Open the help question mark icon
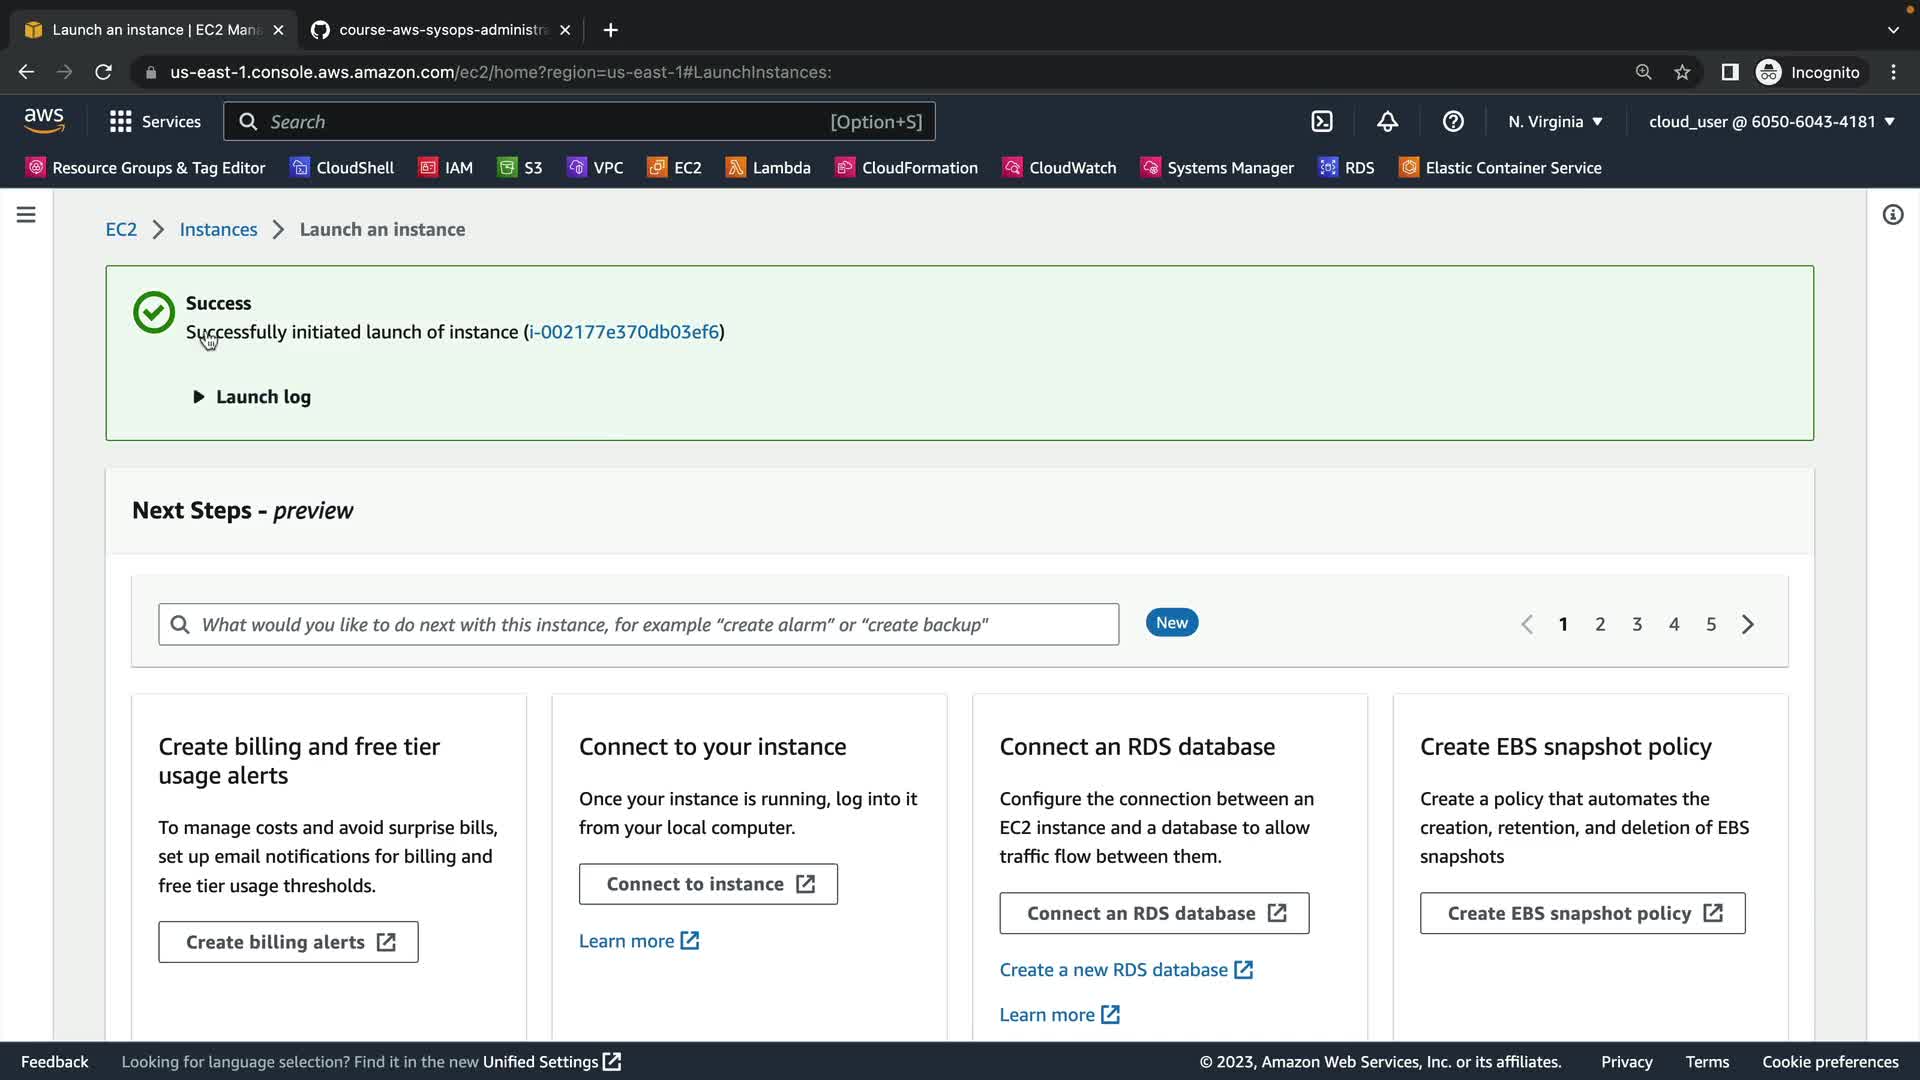The image size is (1920, 1080). pos(1453,122)
